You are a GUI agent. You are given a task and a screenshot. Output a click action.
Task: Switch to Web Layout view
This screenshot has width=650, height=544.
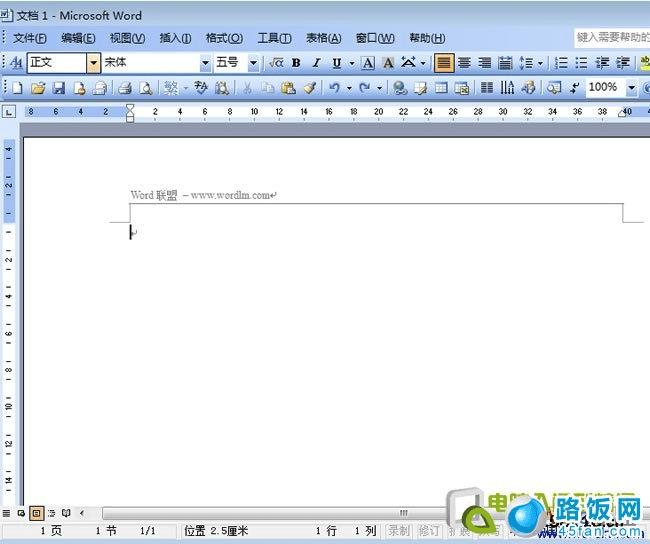tap(21, 513)
